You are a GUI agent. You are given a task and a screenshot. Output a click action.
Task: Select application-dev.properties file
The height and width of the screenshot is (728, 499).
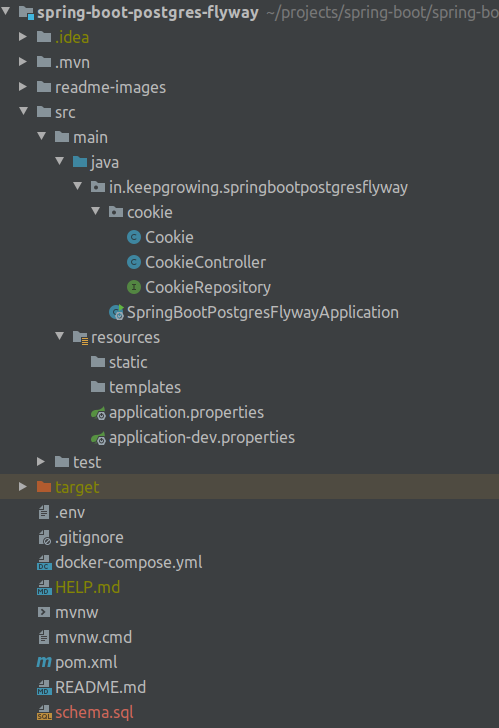[x=202, y=438]
